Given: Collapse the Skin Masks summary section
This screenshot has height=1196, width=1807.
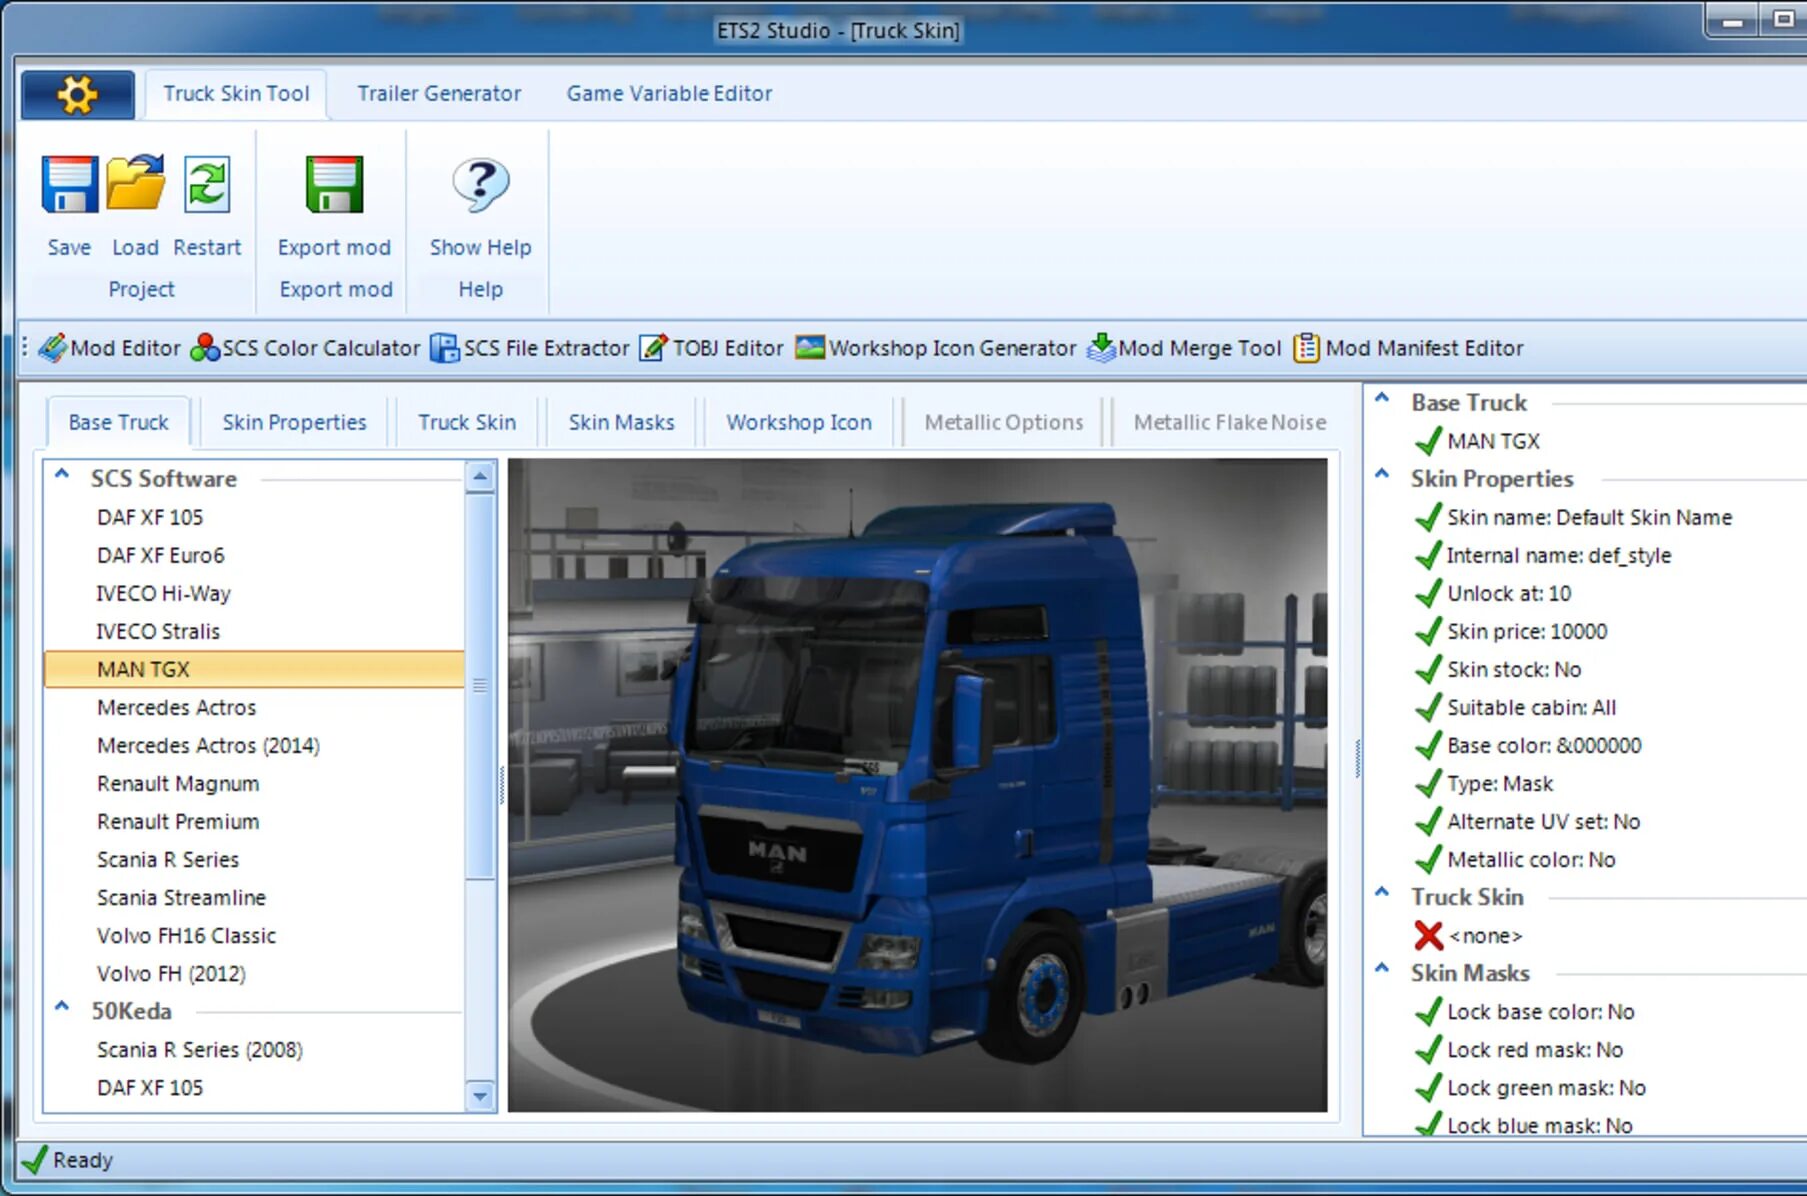Looking at the screenshot, I should (x=1382, y=968).
